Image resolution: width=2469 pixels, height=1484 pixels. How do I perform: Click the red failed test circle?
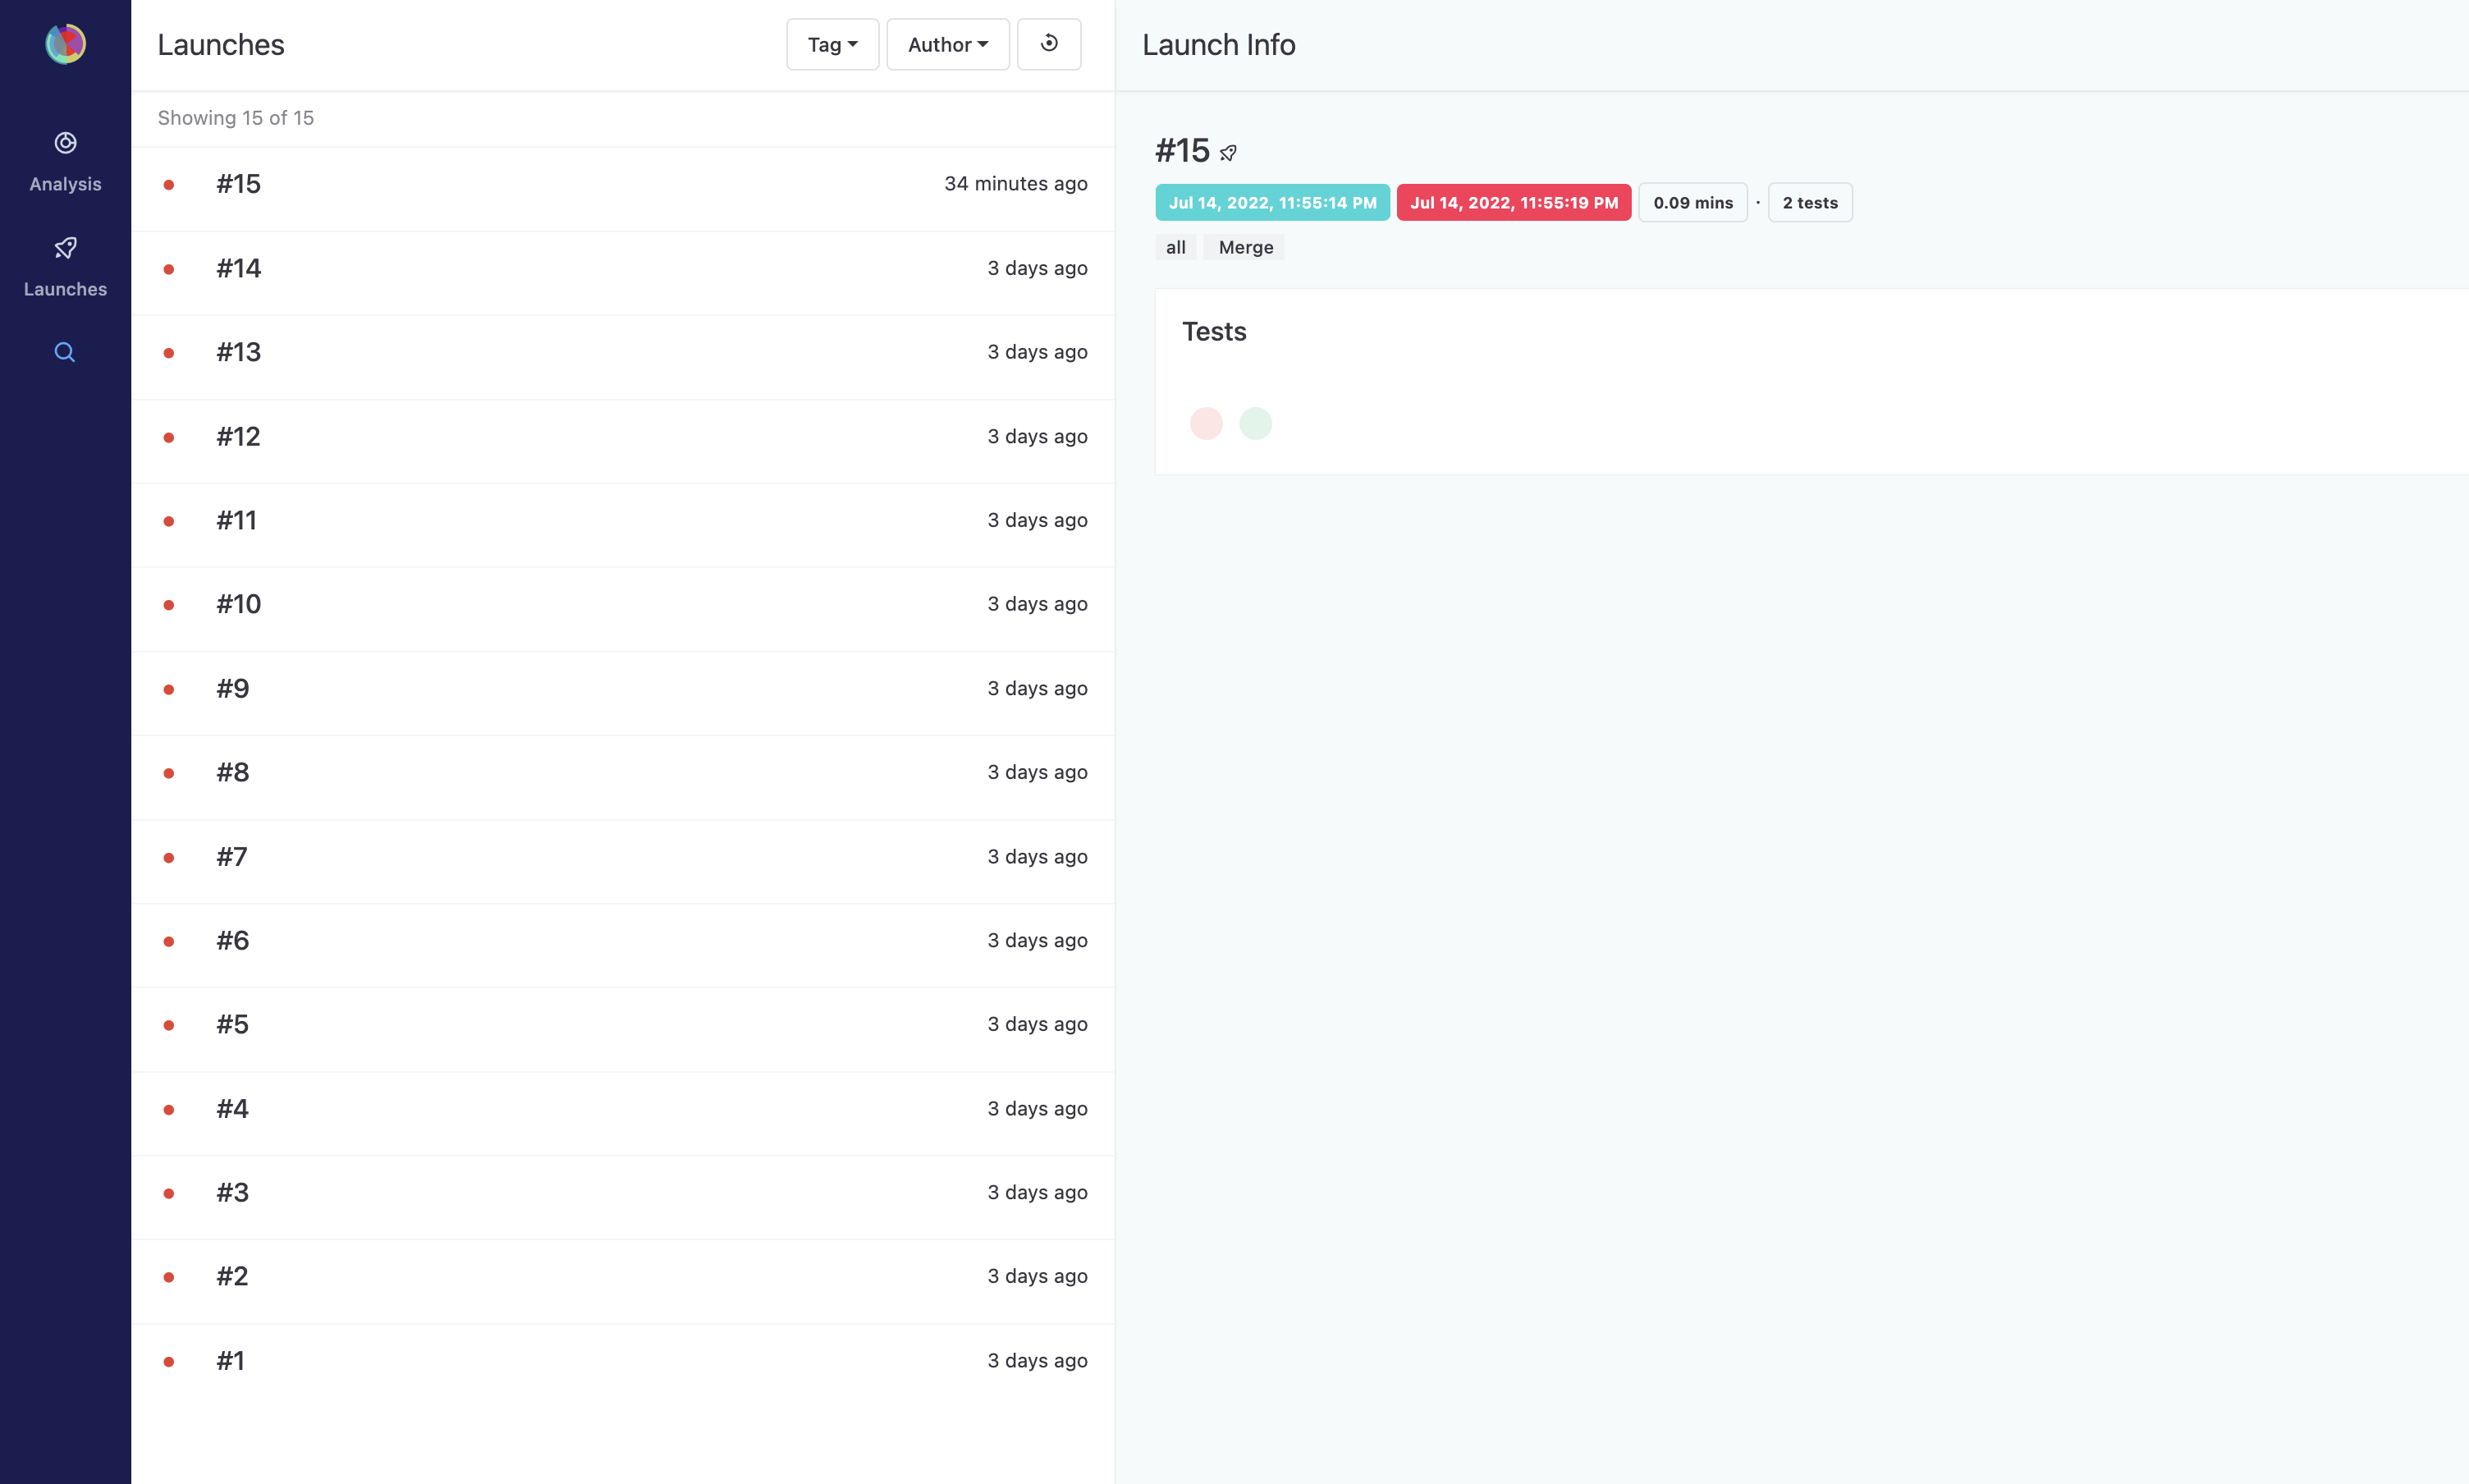pos(1206,423)
